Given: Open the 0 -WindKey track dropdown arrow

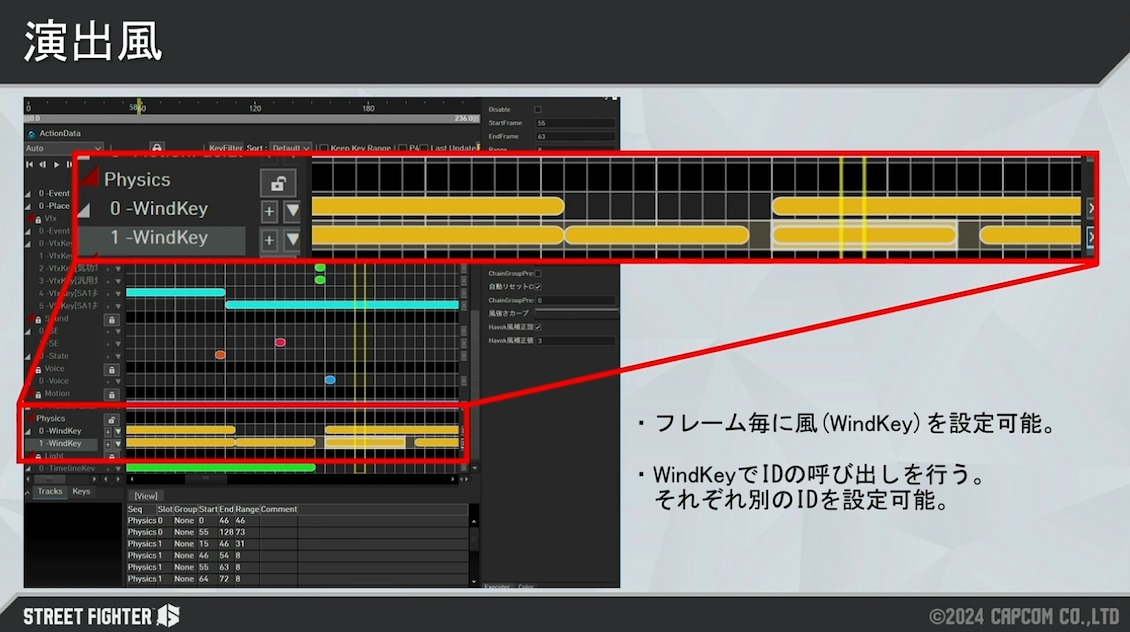Looking at the screenshot, I should pos(118,432).
